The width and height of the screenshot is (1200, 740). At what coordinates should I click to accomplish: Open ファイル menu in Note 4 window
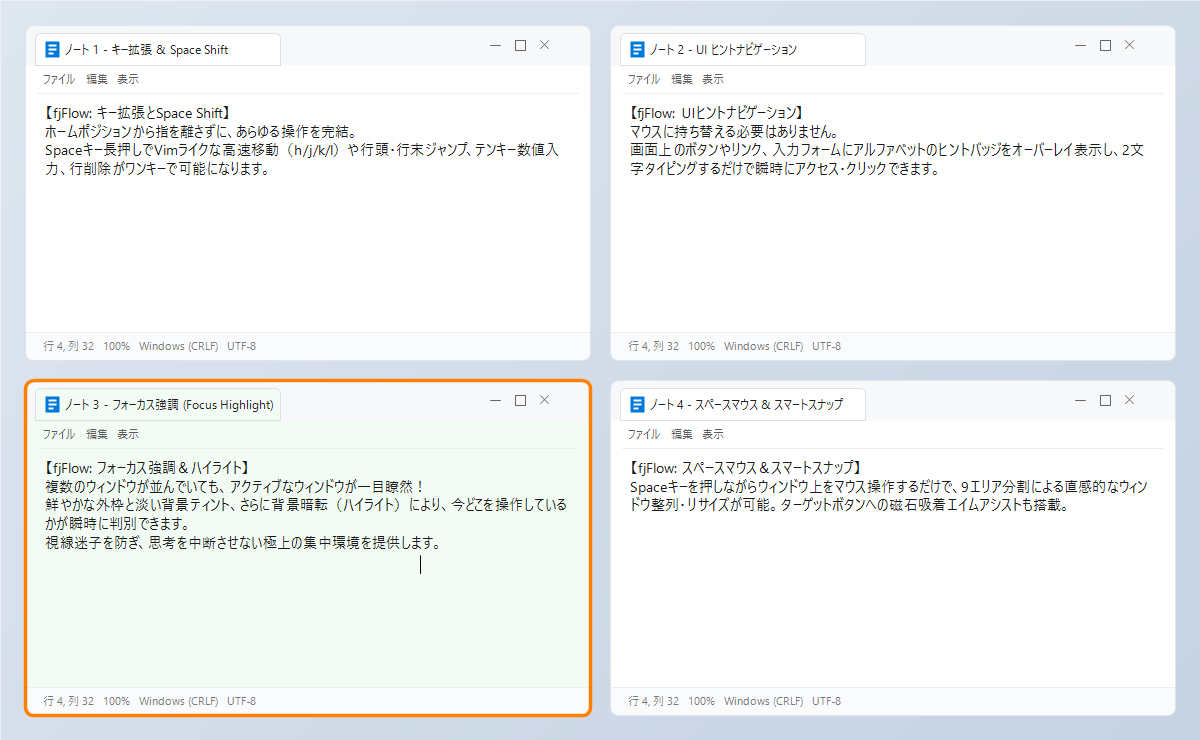(x=643, y=434)
